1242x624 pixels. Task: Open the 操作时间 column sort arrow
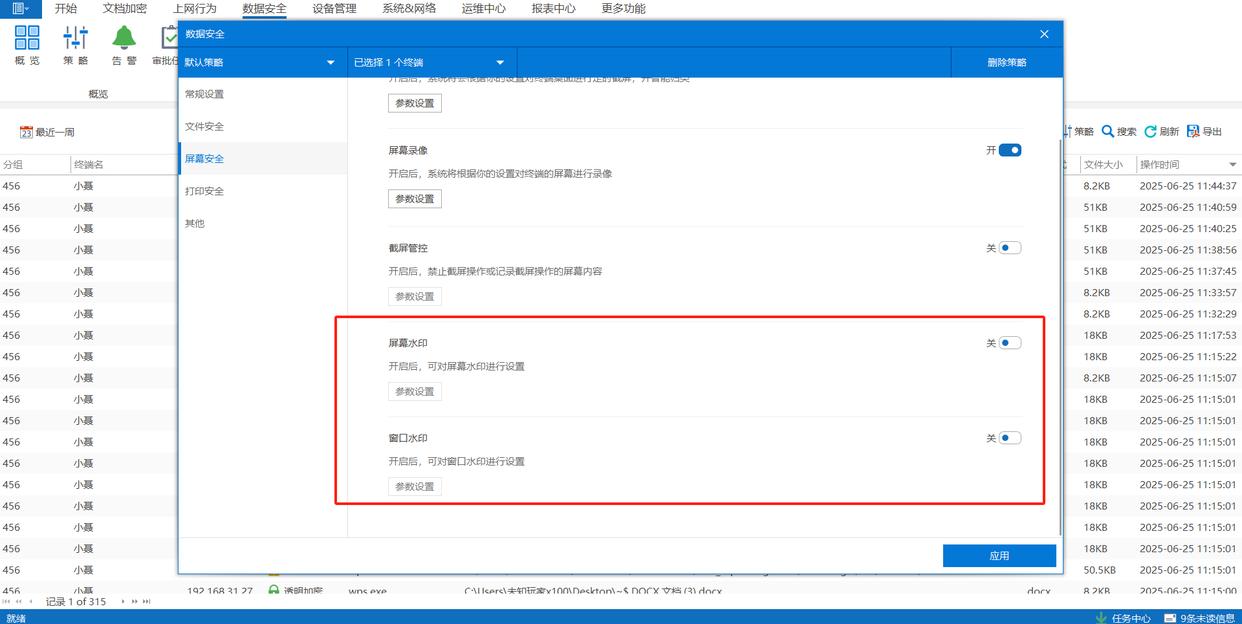(x=1232, y=165)
